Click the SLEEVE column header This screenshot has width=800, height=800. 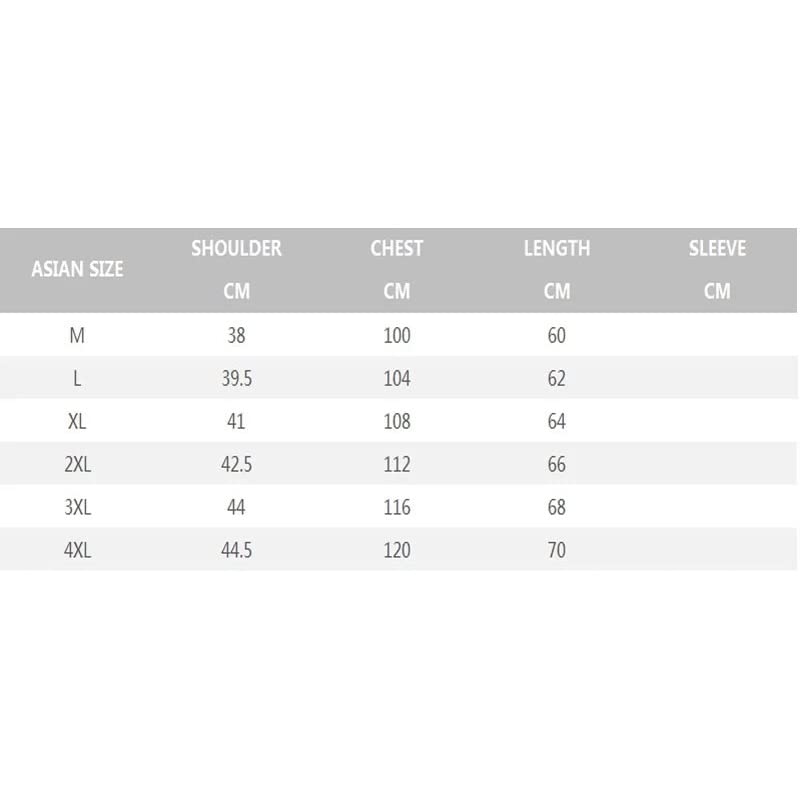[x=717, y=248]
